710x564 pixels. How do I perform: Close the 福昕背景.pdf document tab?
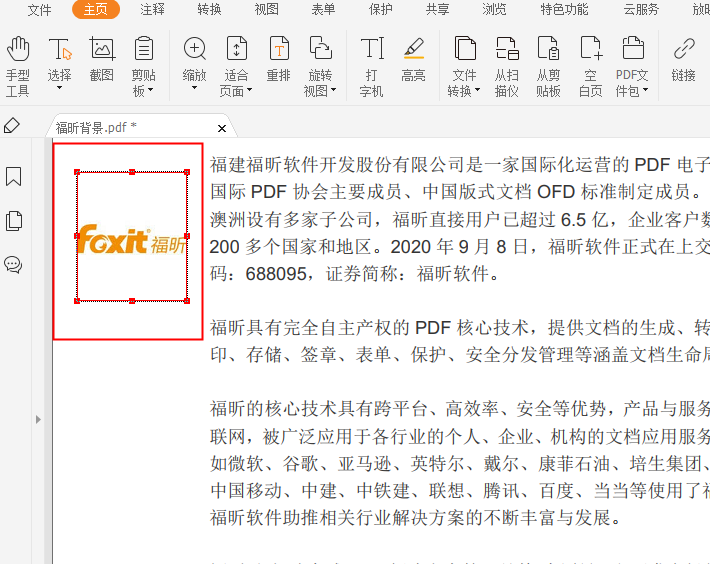[222, 129]
